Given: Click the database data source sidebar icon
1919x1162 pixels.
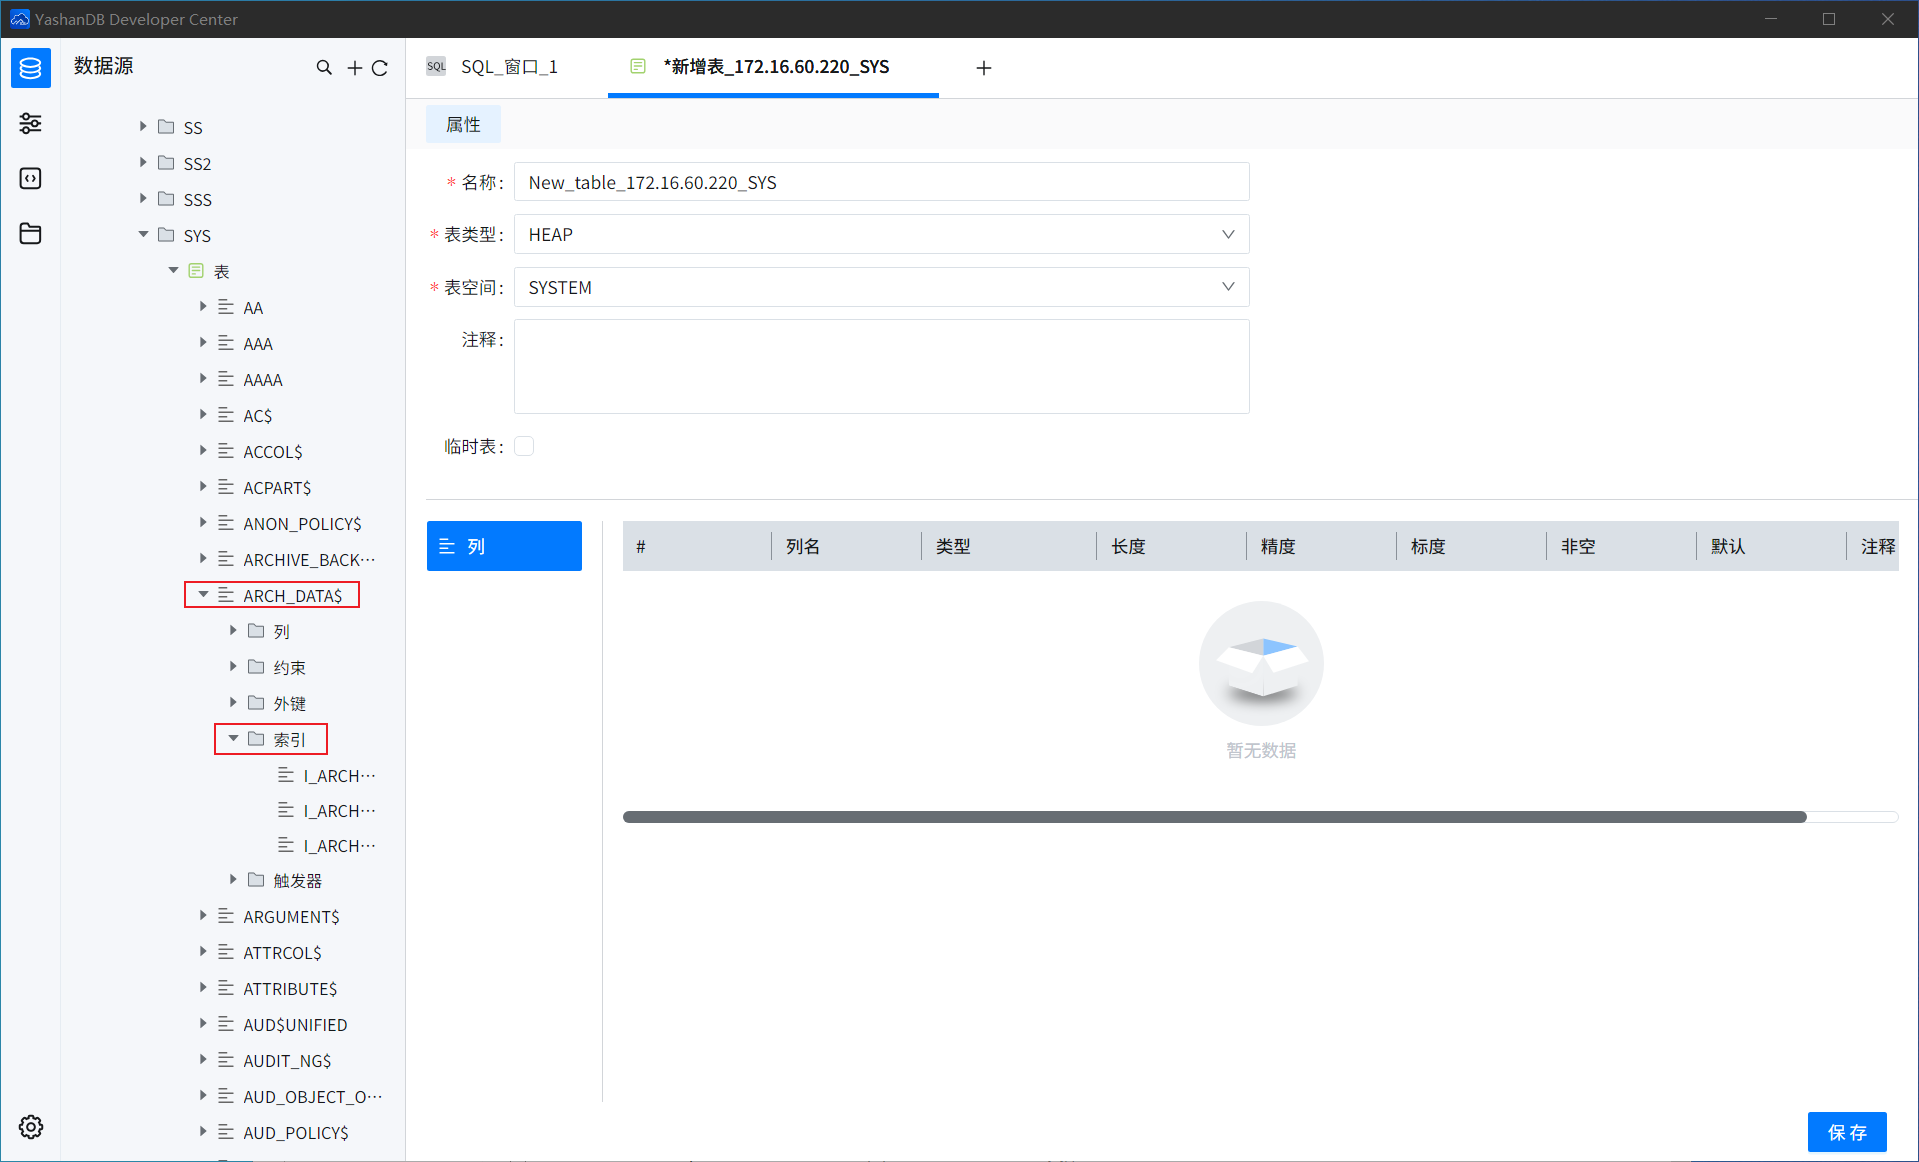Looking at the screenshot, I should pos(30,68).
